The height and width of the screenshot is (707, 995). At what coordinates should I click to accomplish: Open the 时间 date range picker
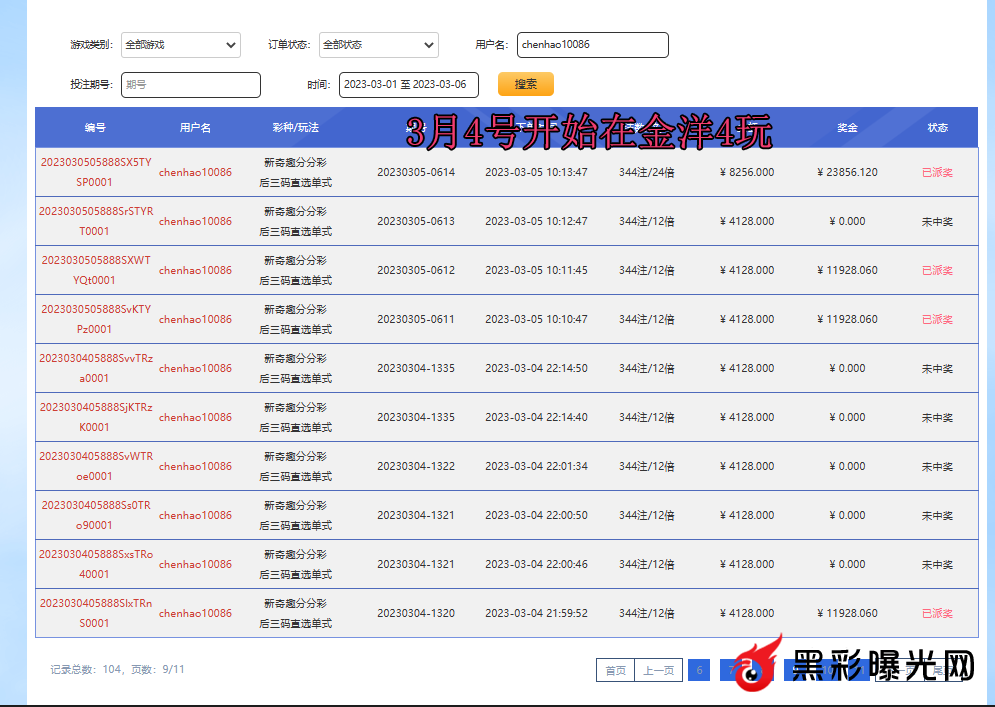(x=408, y=85)
